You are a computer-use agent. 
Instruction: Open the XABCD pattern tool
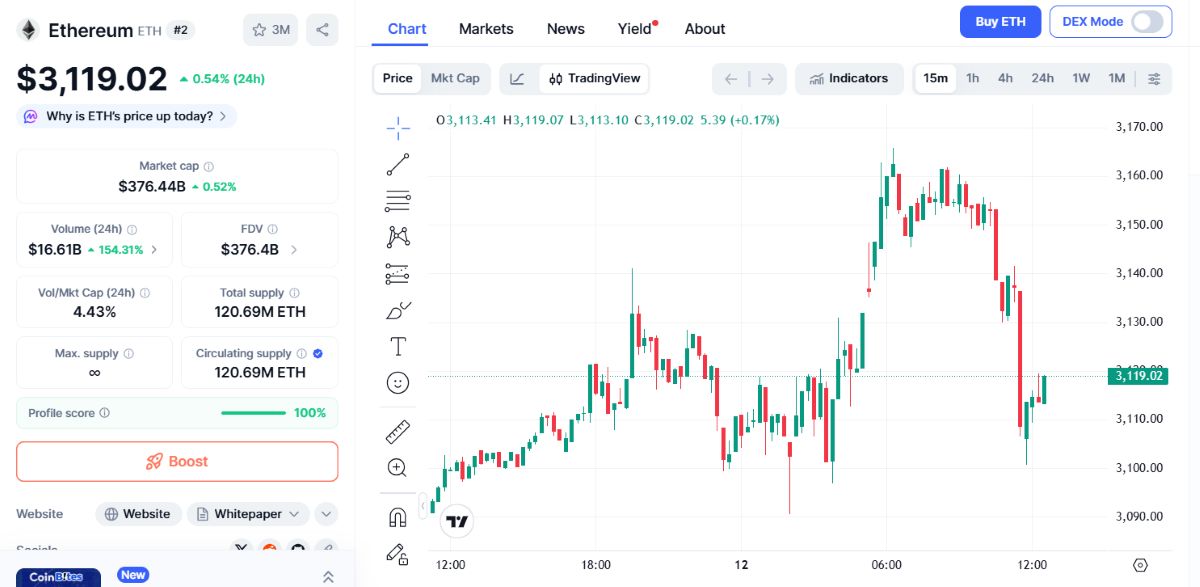point(397,235)
